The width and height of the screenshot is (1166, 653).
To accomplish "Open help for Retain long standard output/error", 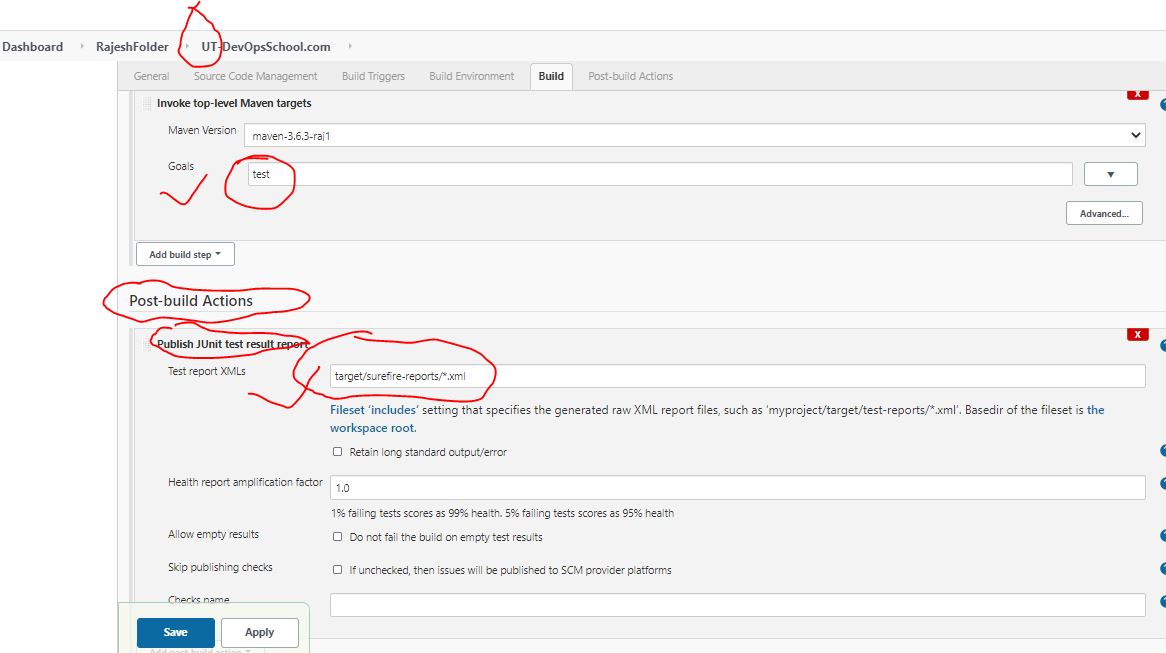I will [1163, 451].
